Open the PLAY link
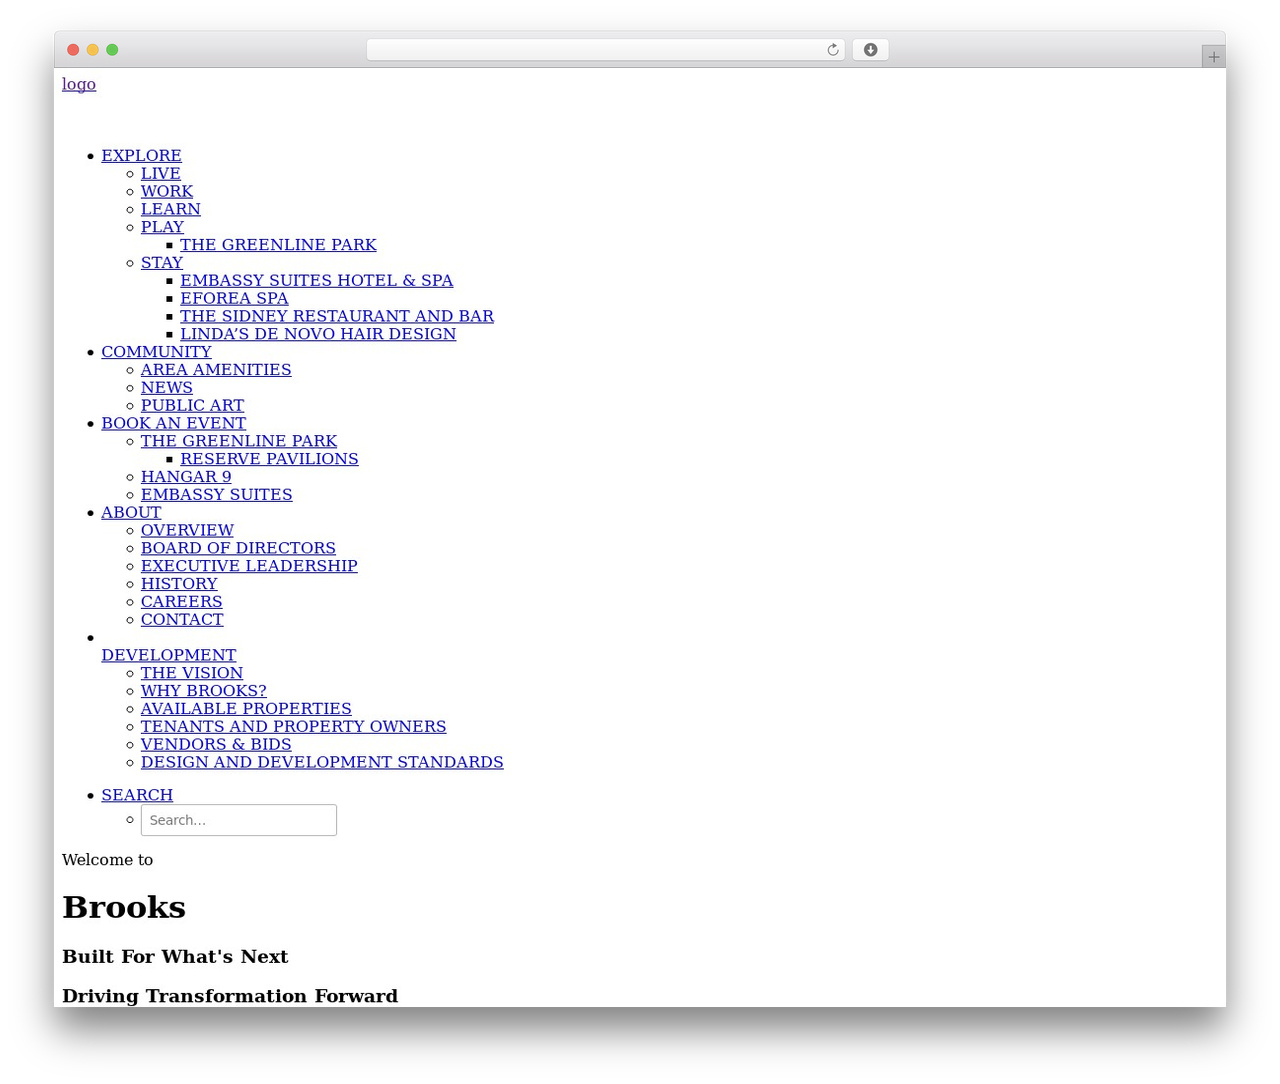This screenshot has width=1280, height=1084. (162, 227)
